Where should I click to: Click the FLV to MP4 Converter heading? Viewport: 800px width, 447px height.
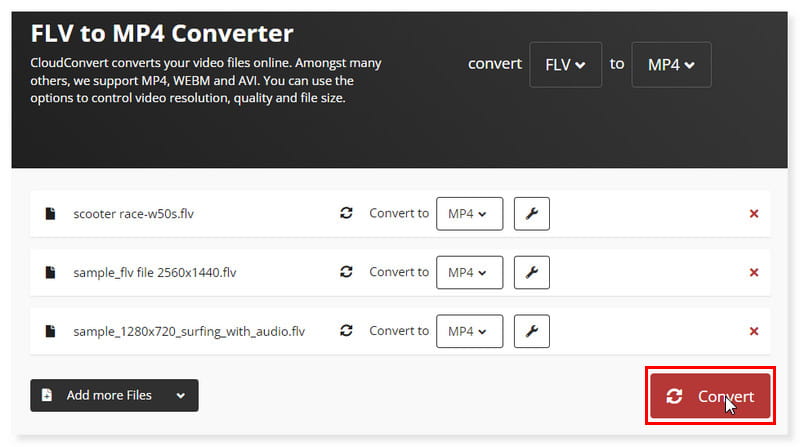pyautogui.click(x=162, y=34)
